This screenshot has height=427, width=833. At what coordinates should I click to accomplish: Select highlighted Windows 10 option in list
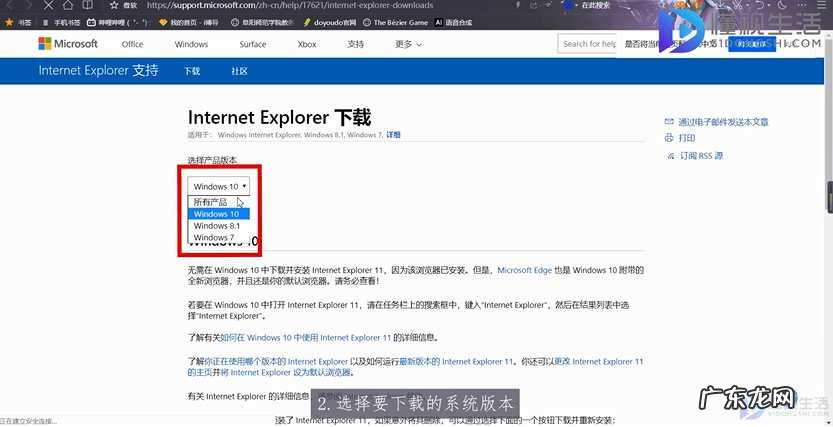(218, 214)
